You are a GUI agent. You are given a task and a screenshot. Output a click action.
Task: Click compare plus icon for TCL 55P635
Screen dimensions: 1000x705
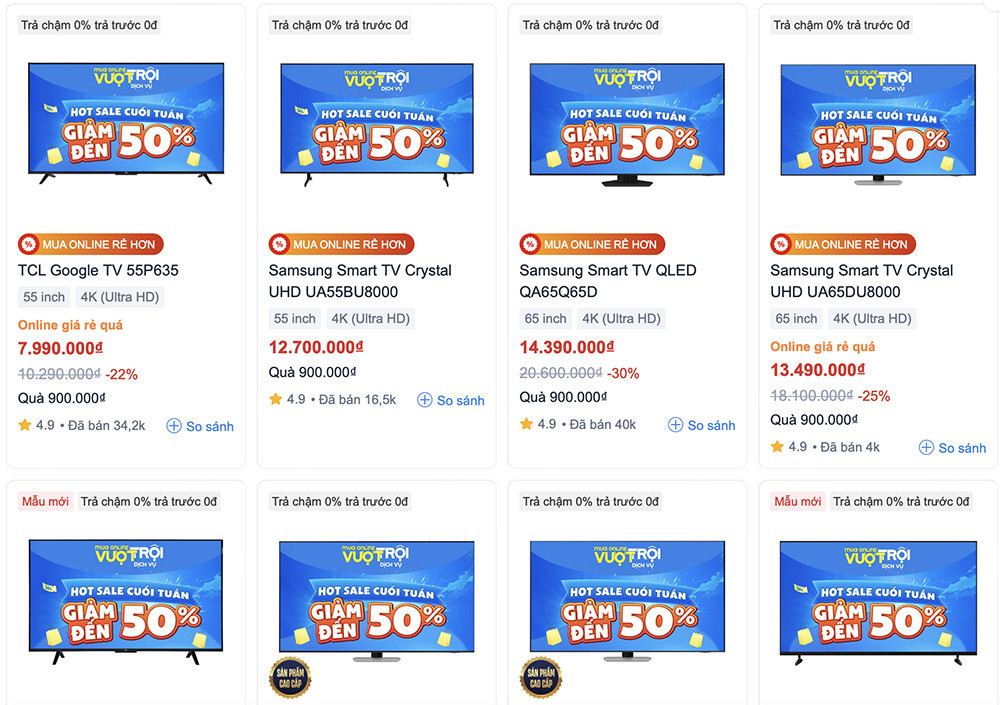tap(174, 426)
